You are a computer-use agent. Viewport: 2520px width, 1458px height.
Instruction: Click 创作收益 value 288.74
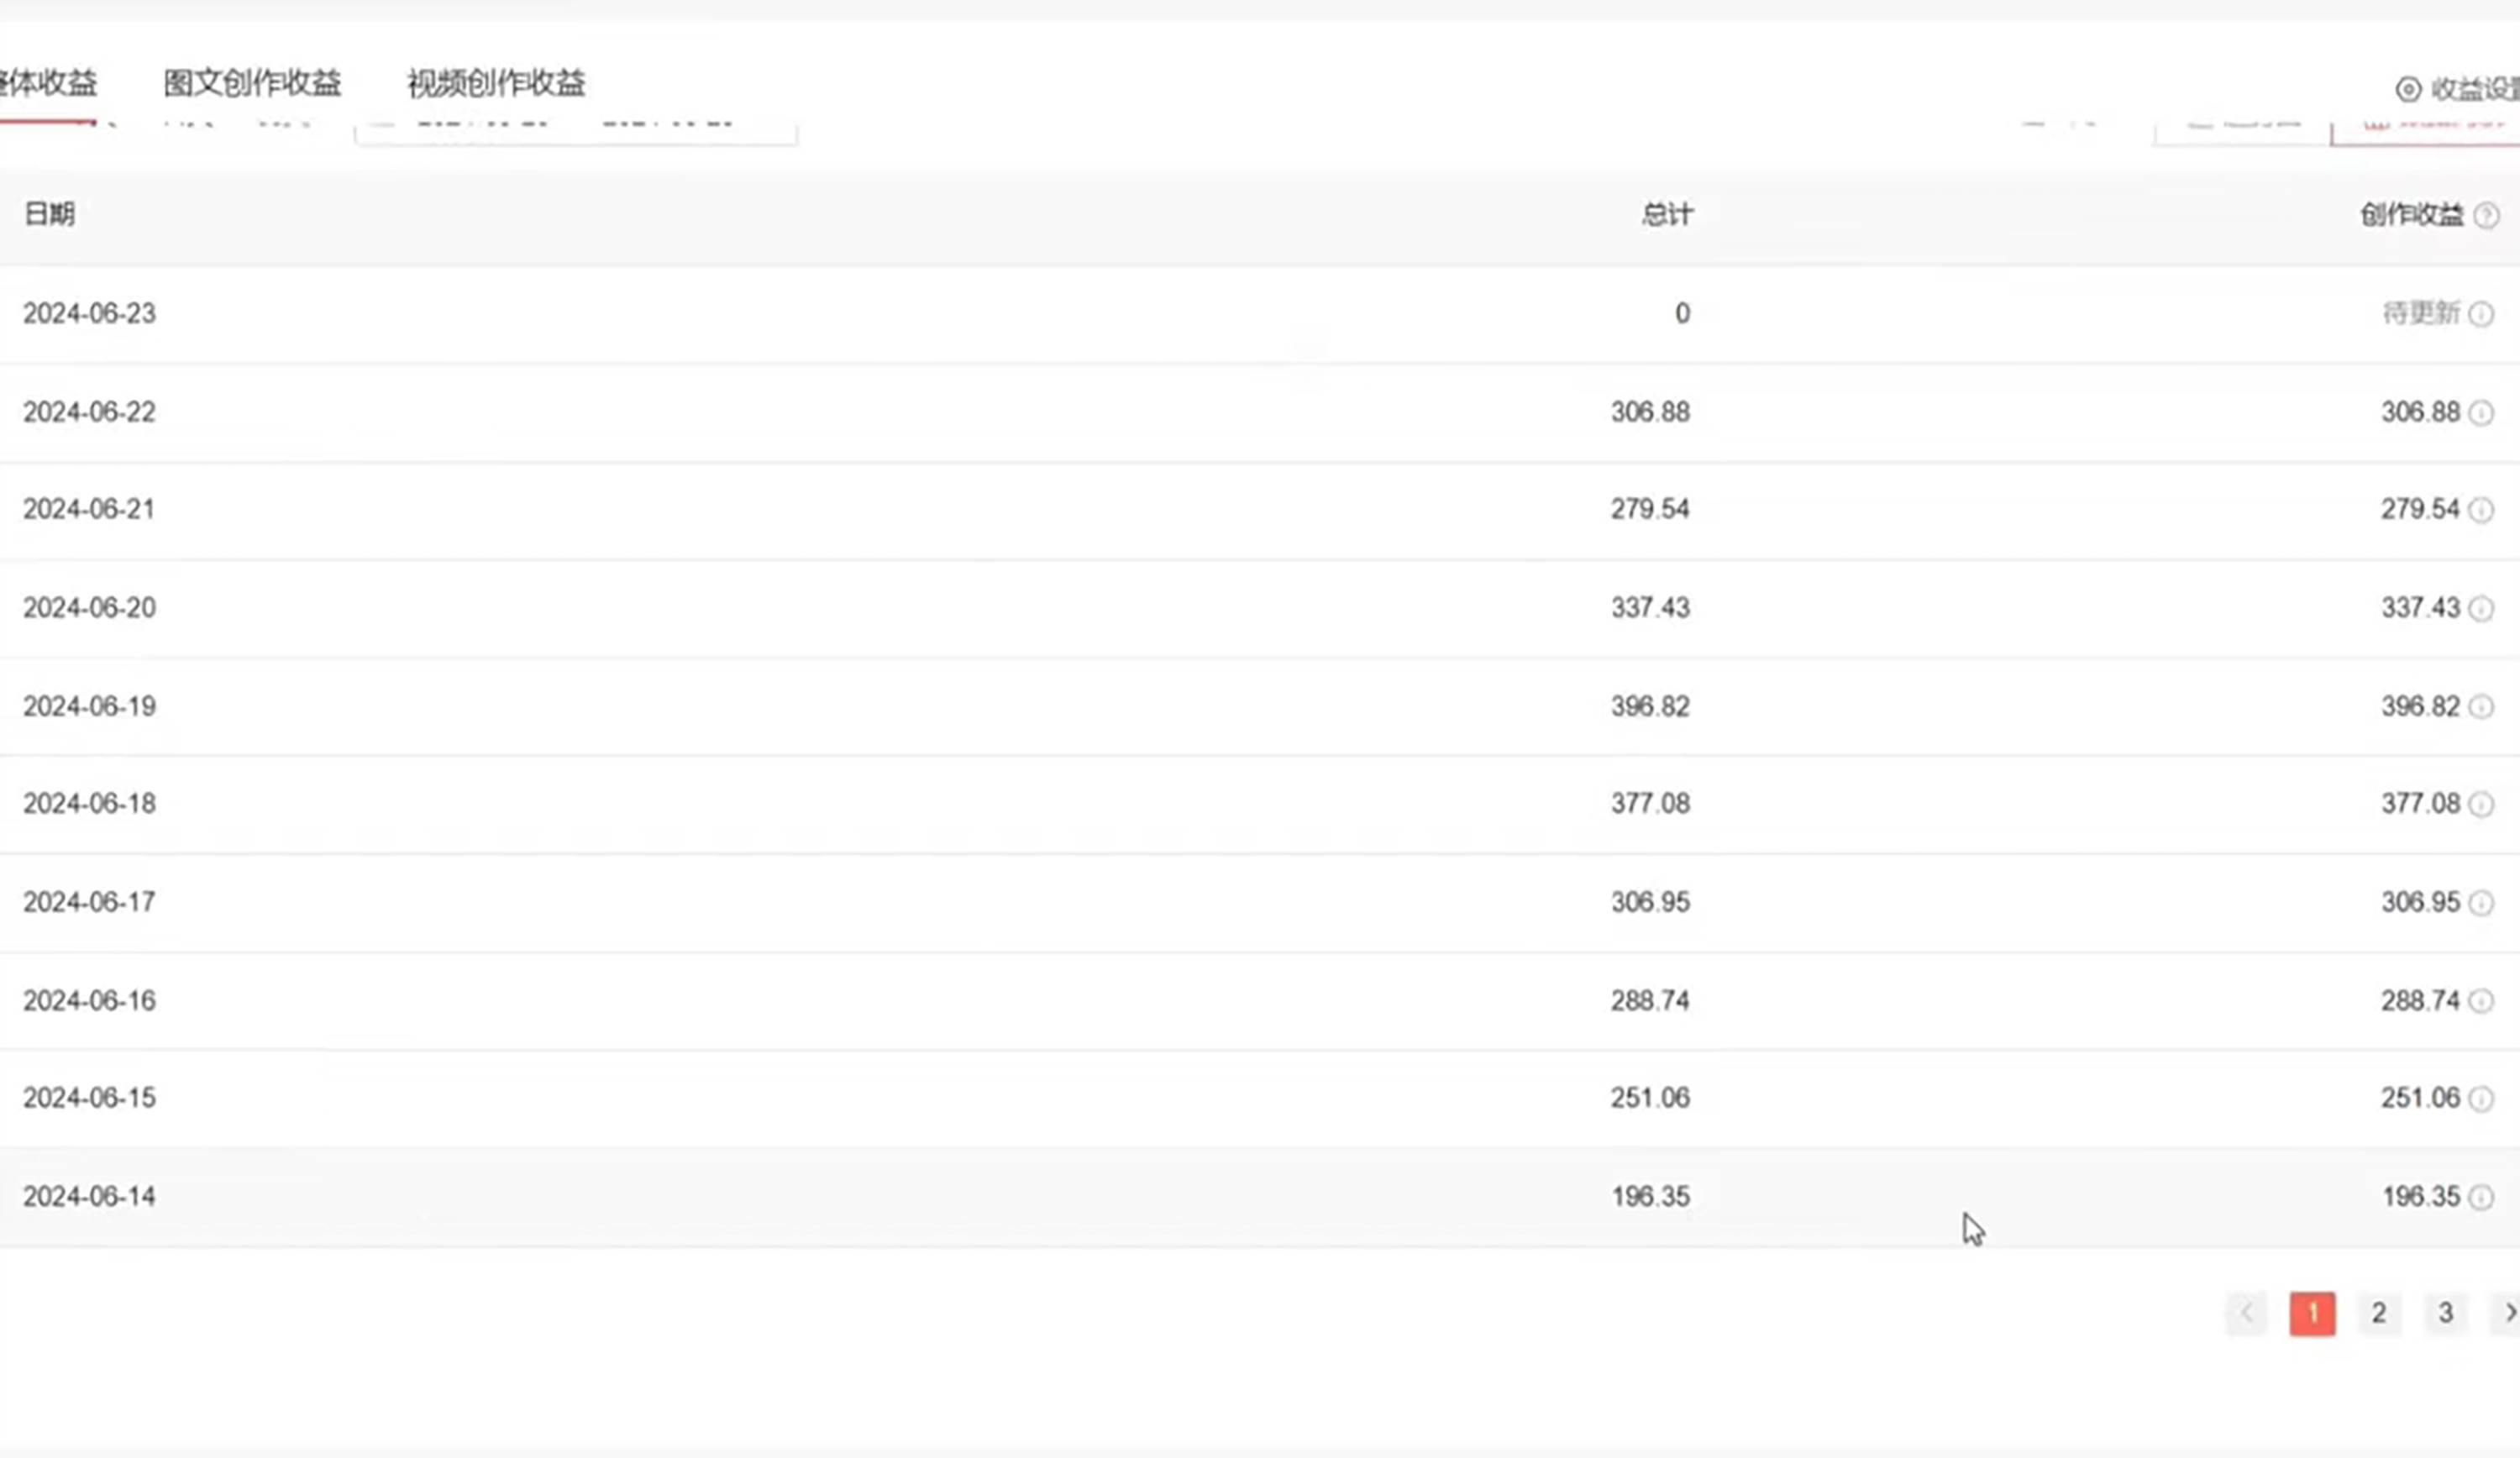2420,1000
